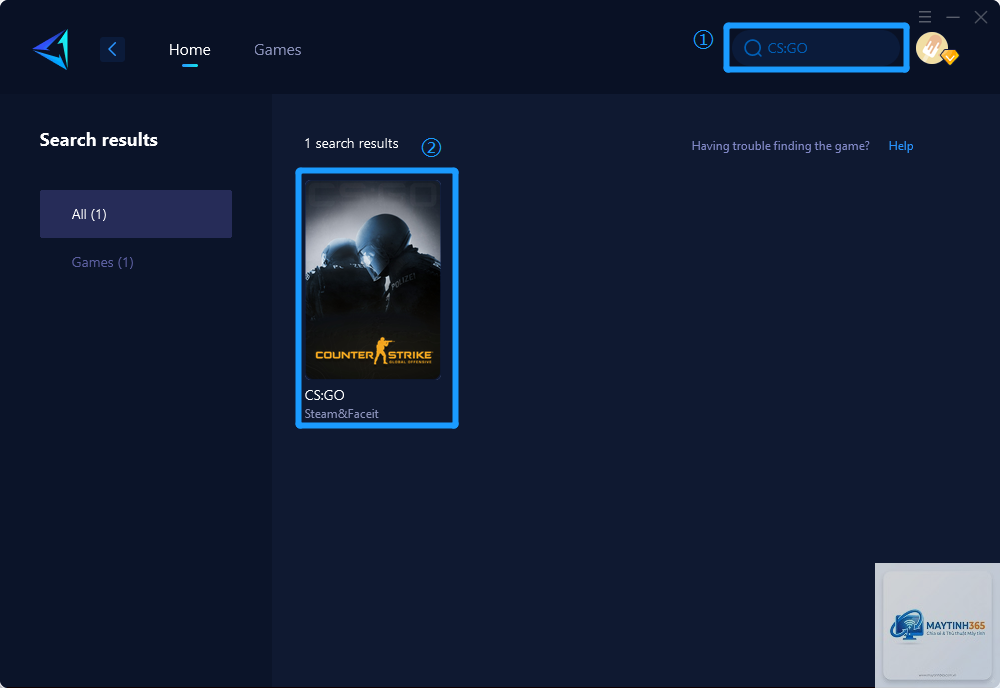The height and width of the screenshot is (688, 1000).
Task: Click the GearUP arrow logo icon
Action: [x=51, y=49]
